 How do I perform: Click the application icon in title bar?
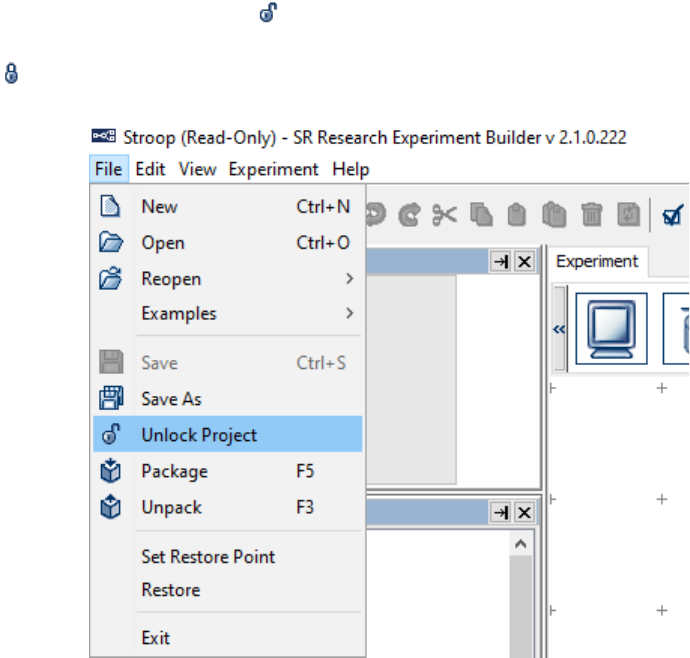[x=103, y=136]
